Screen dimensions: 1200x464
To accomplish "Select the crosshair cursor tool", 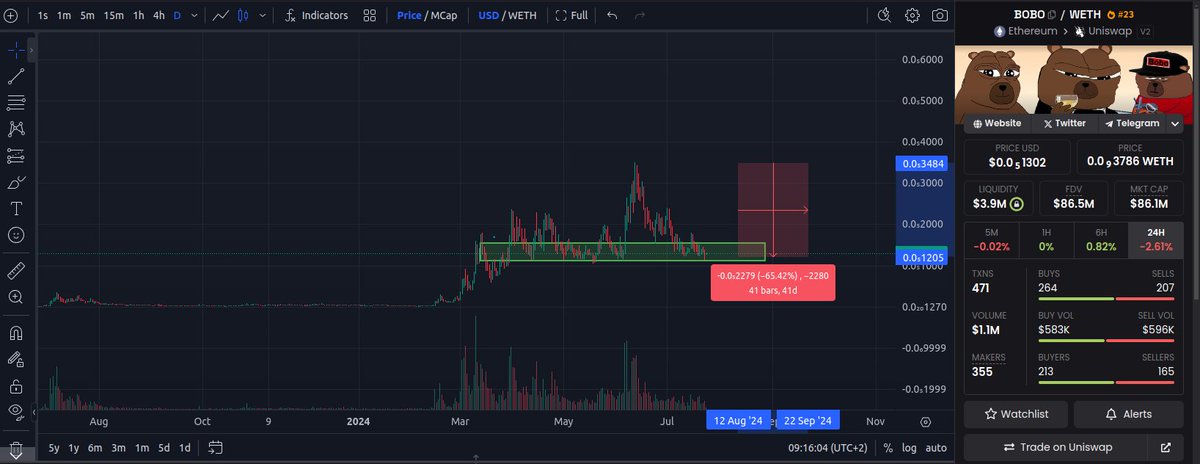I will 16,49.
